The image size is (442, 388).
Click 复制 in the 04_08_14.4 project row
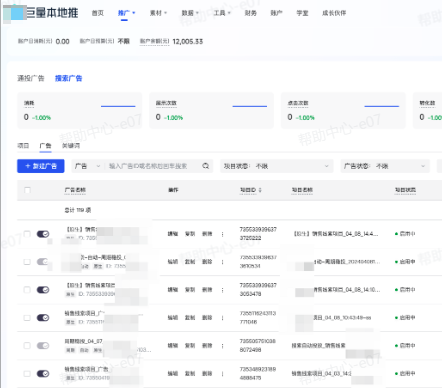[190, 234]
